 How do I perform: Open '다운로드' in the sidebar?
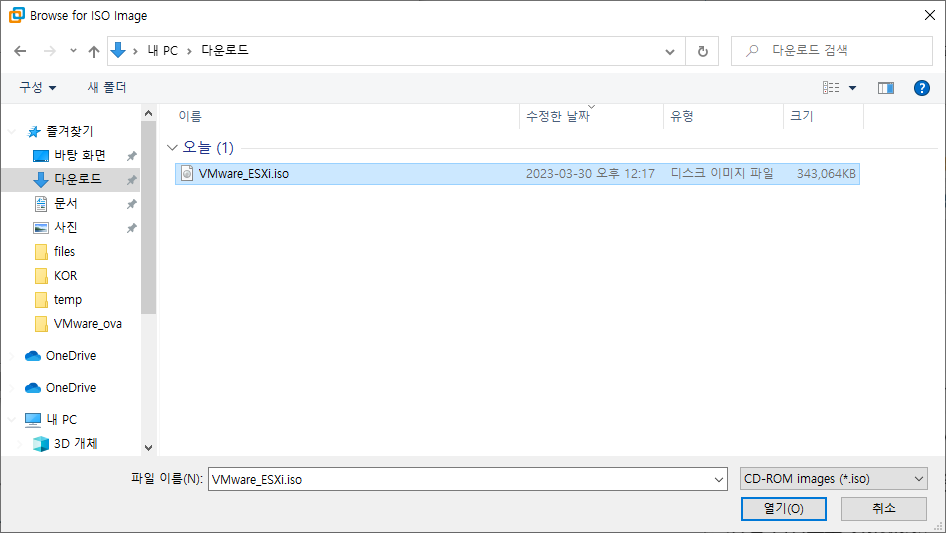[78, 179]
